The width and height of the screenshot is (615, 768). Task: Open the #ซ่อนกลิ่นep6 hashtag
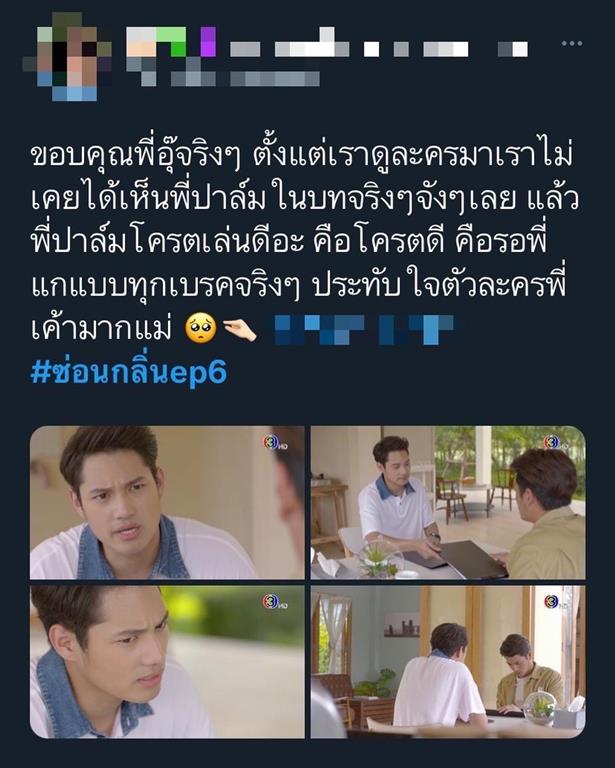coord(129,372)
